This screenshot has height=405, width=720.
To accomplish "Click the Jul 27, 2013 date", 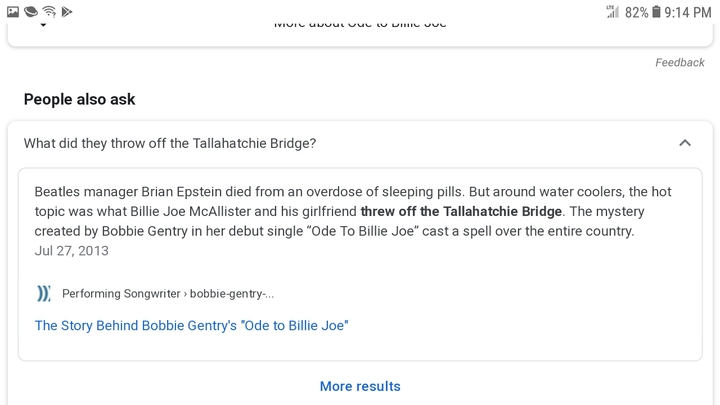I will (x=72, y=251).
